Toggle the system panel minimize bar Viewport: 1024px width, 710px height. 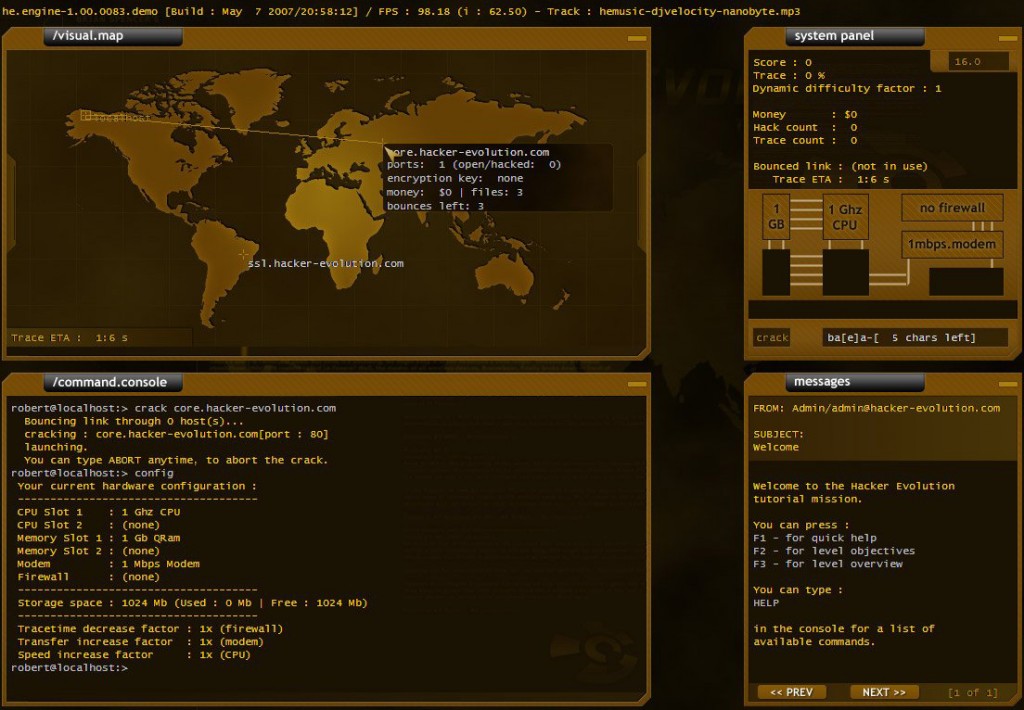click(1004, 38)
